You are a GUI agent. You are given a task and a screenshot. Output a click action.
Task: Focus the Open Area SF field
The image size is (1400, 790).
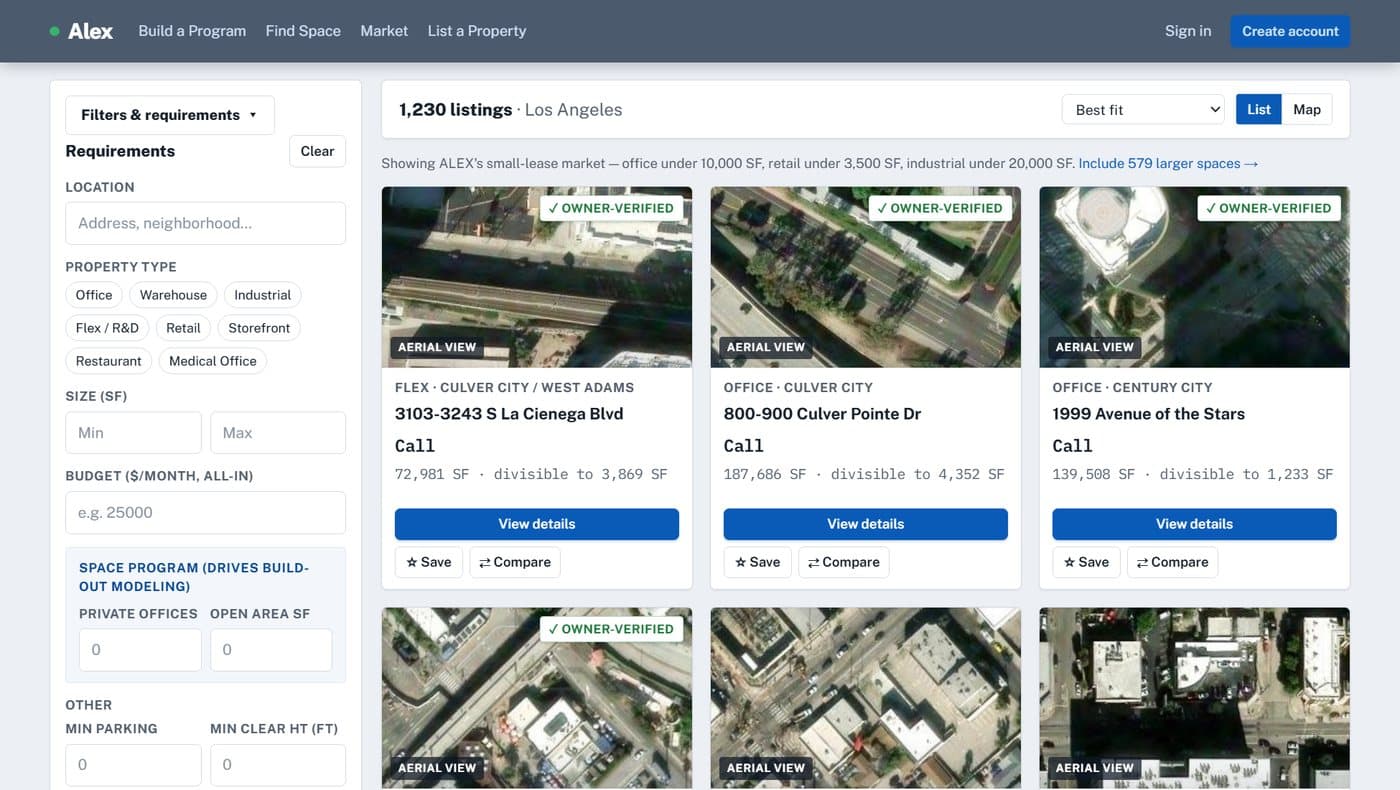tap(271, 650)
